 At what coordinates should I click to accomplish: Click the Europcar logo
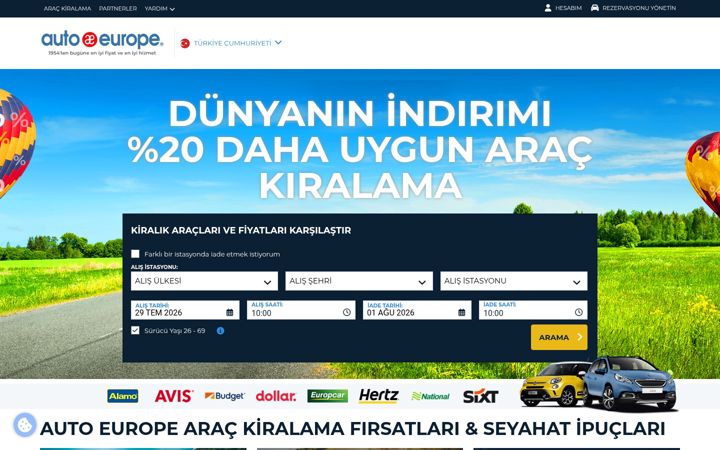pyautogui.click(x=327, y=396)
